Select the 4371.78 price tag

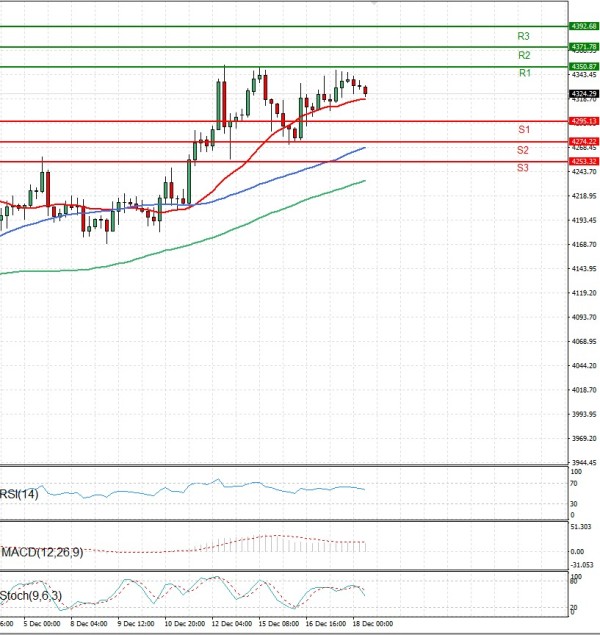tap(583, 46)
